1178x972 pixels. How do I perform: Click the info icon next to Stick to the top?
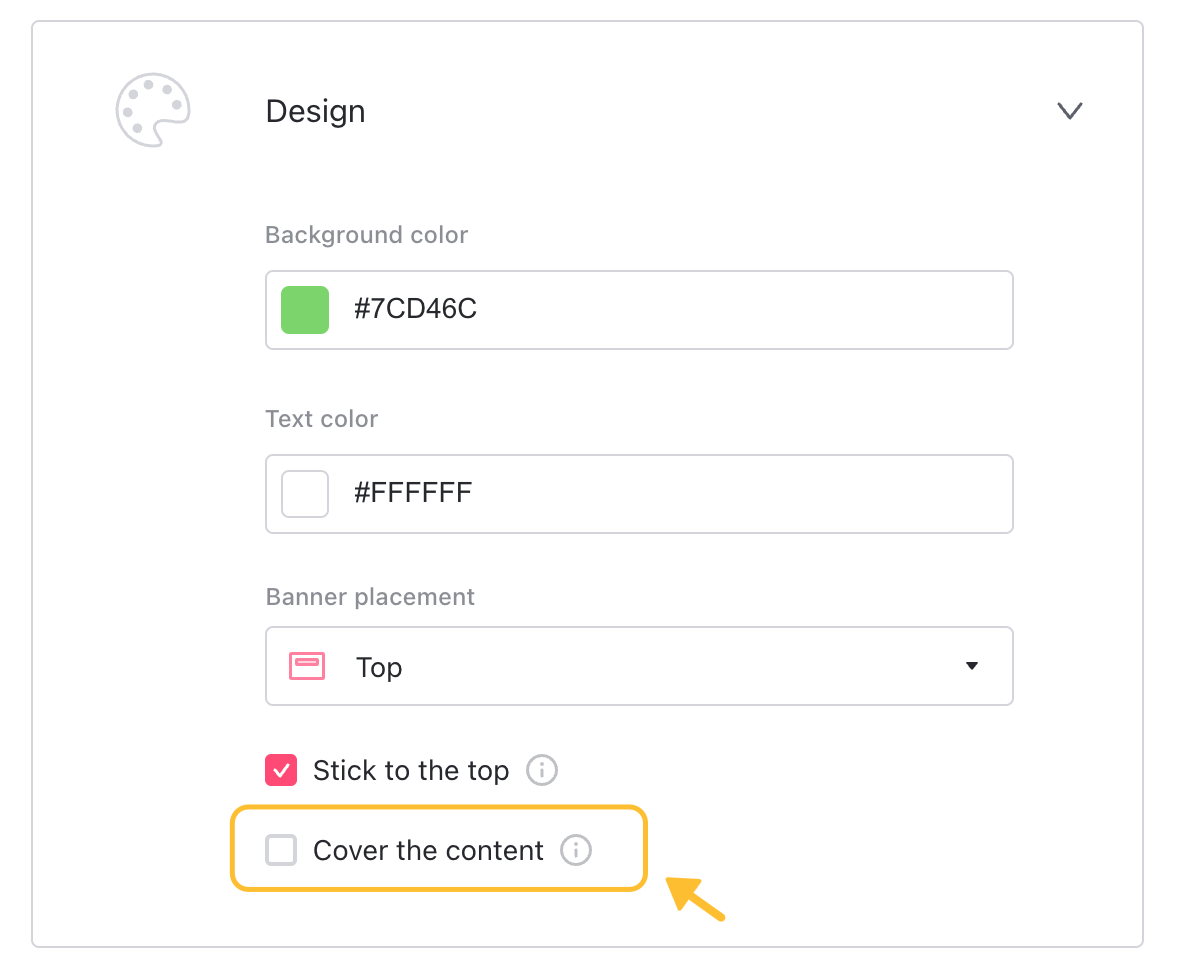tap(542, 770)
